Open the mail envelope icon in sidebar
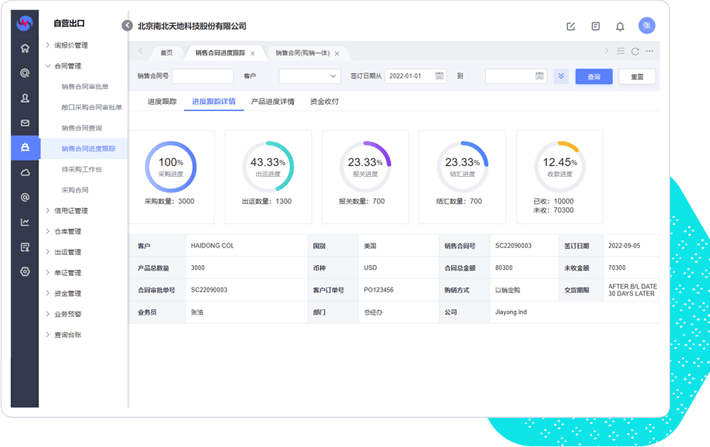 click(25, 123)
